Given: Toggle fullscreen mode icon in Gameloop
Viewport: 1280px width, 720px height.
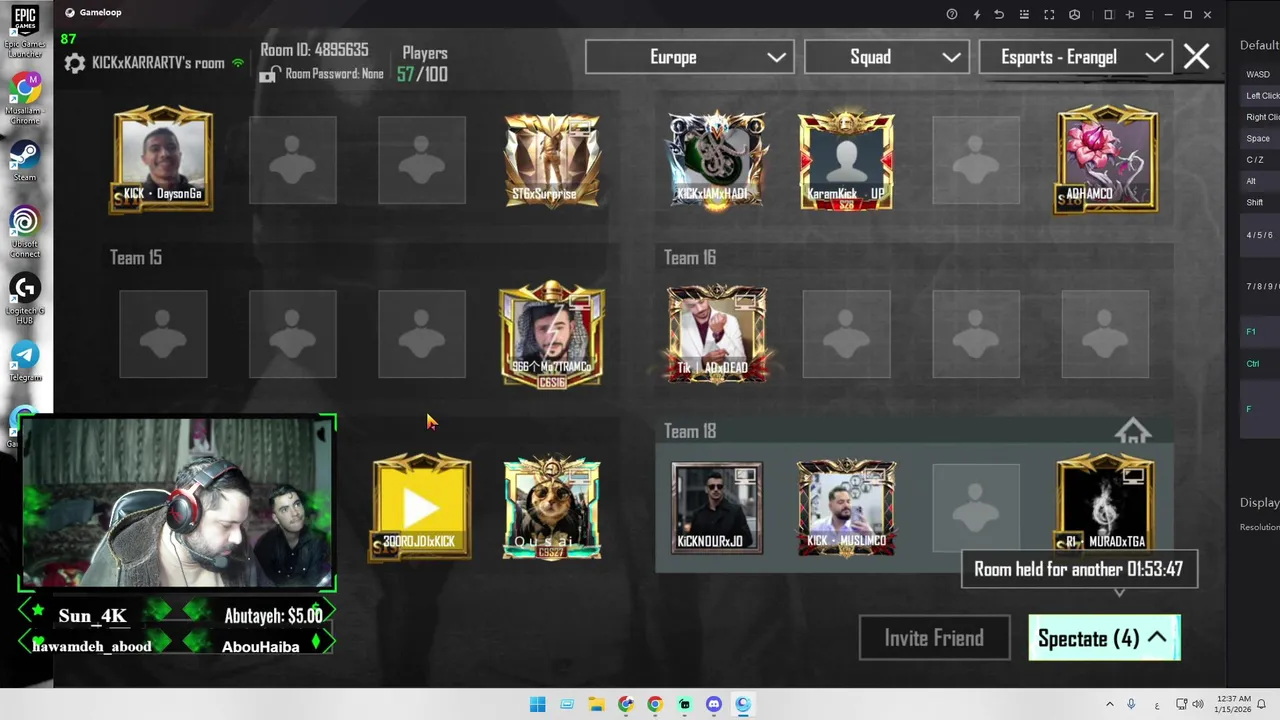Looking at the screenshot, I should tap(1049, 14).
